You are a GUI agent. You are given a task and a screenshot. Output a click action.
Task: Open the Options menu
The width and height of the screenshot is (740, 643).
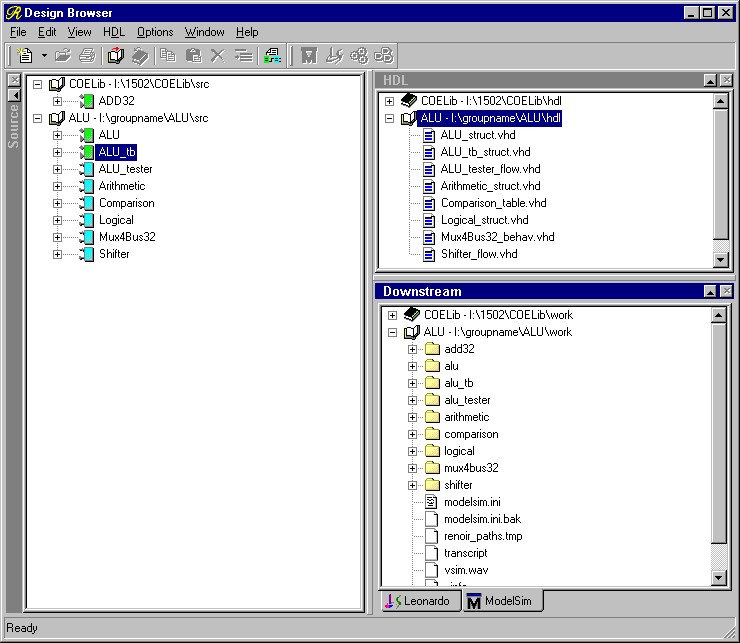tap(155, 32)
